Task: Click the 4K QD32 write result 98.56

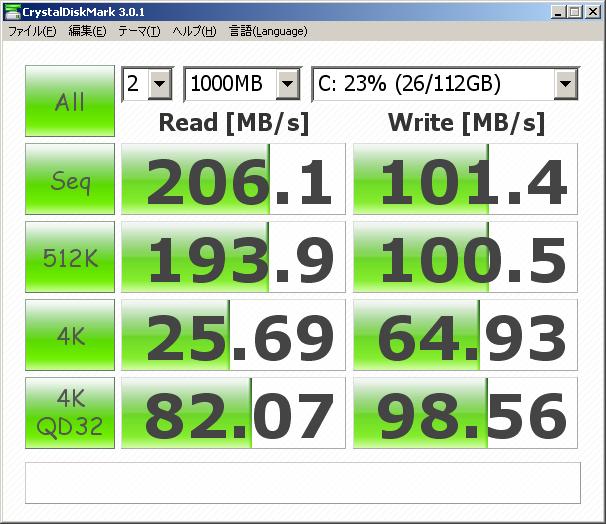Action: point(465,413)
